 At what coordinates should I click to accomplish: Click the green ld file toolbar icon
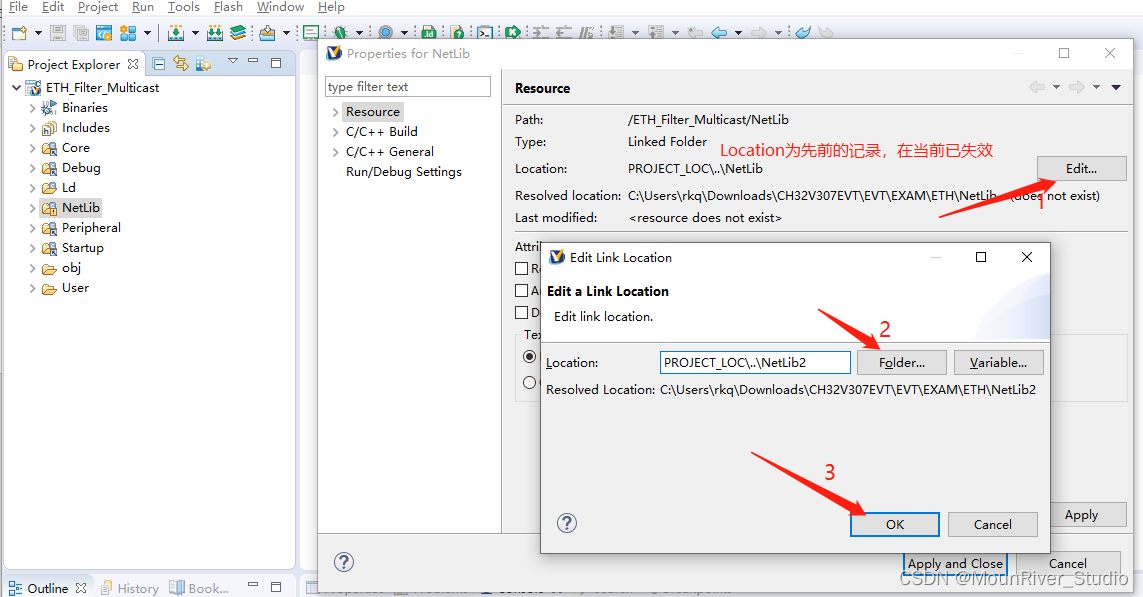click(x=429, y=33)
